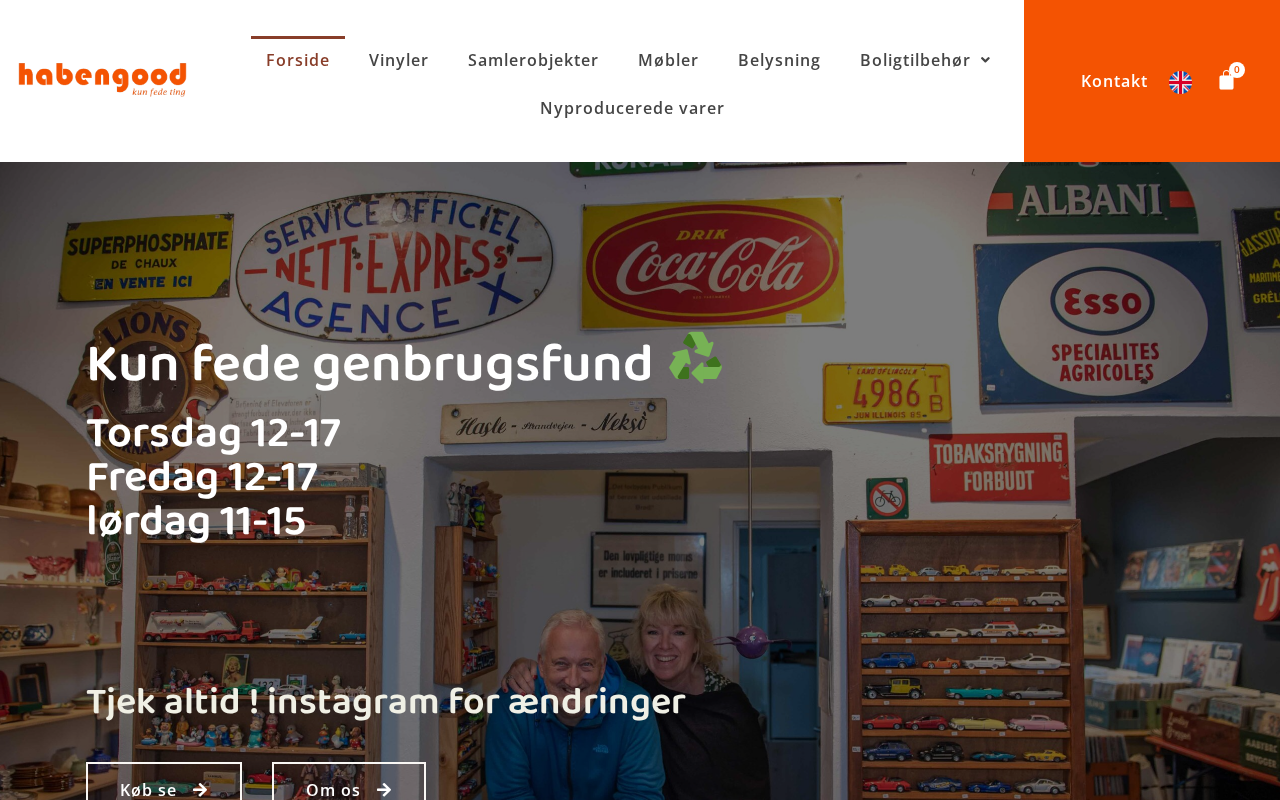Click the arrow on the Køb se button
Viewport: 1280px width, 800px height.
click(200, 790)
